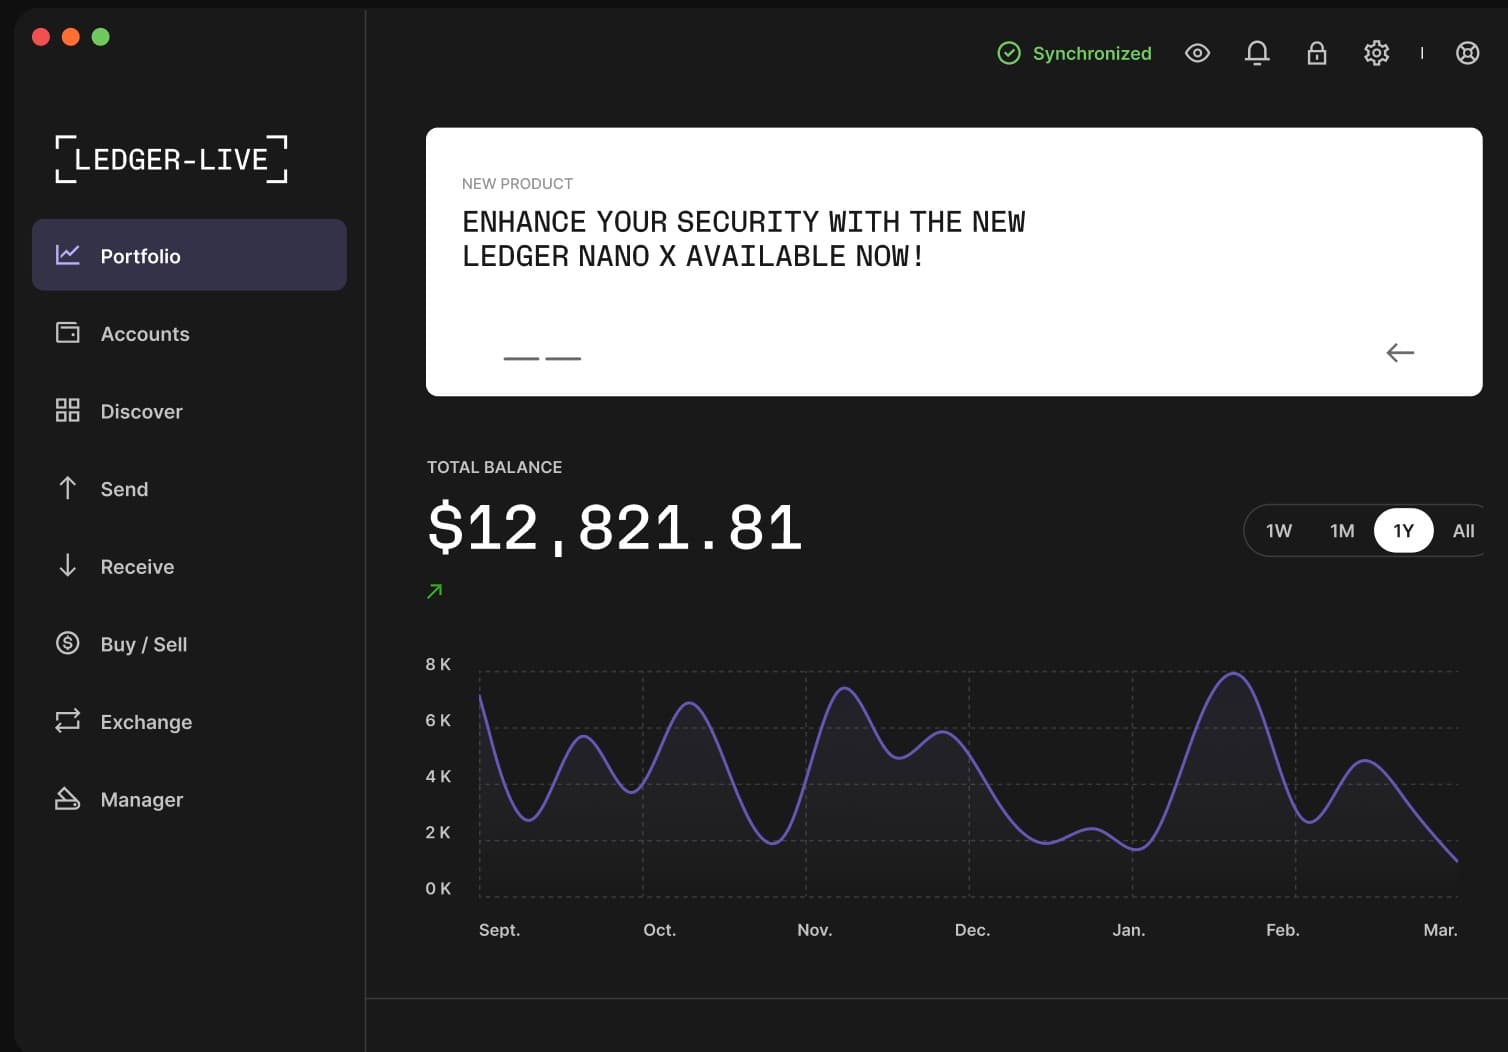Click the 6 K axis value

coord(438,720)
